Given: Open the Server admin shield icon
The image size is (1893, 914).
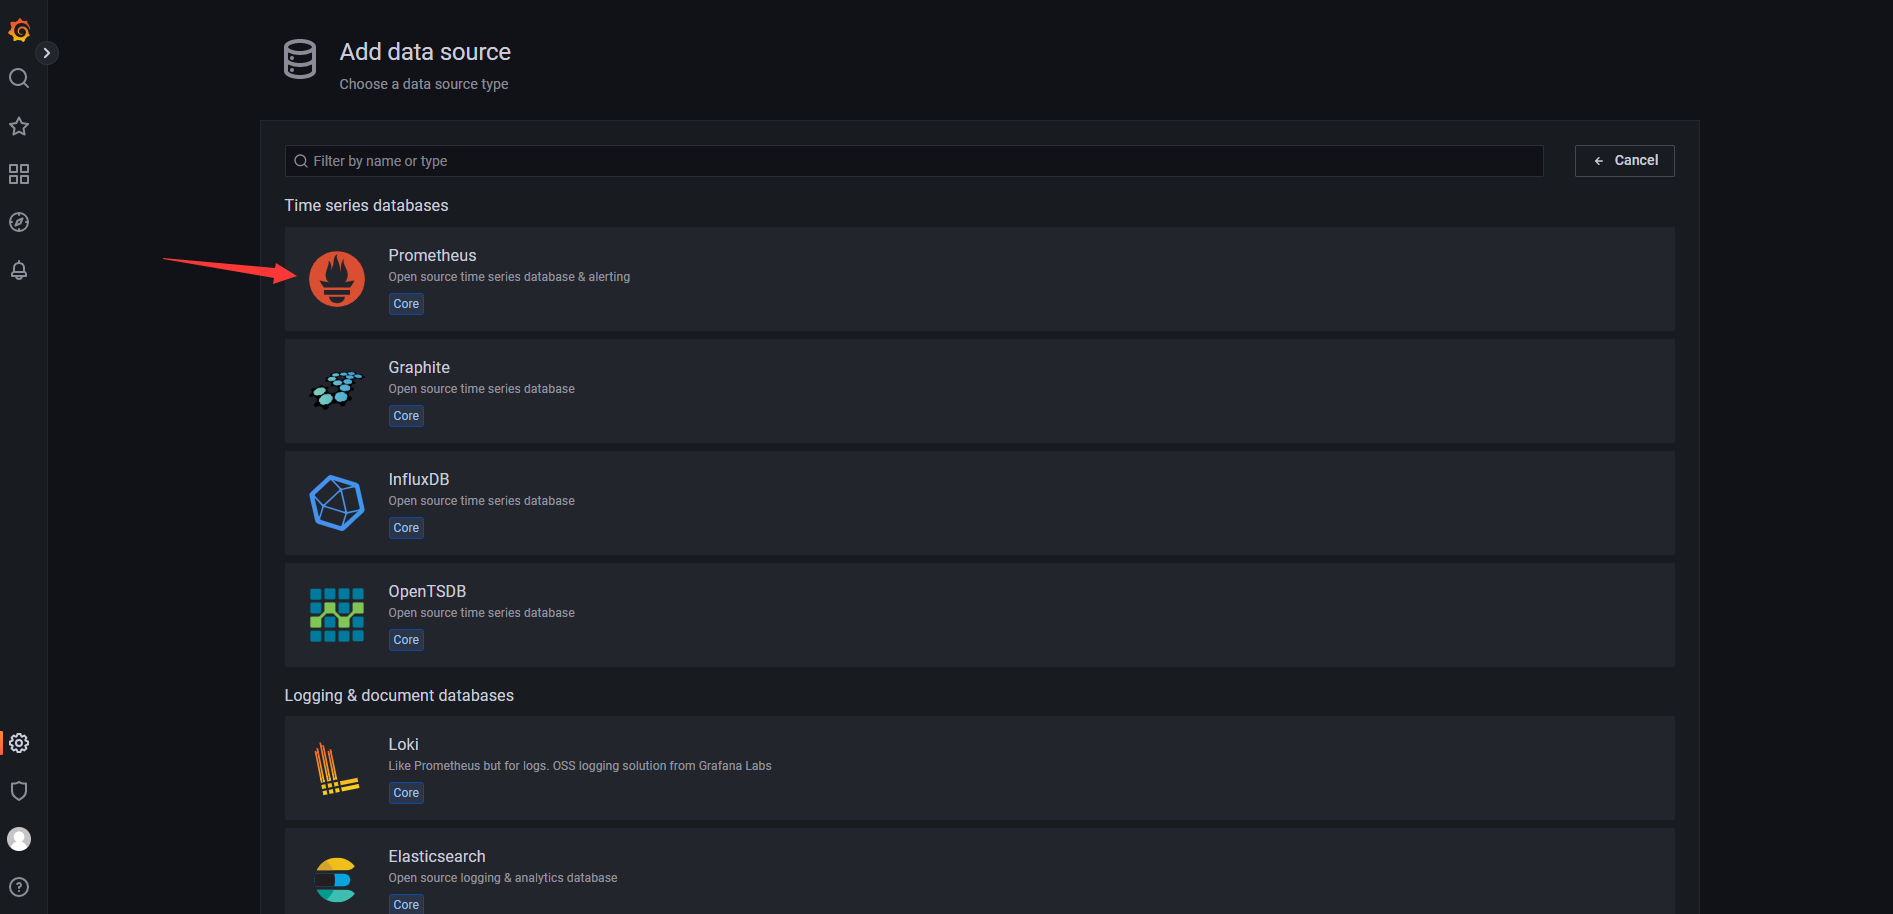Looking at the screenshot, I should click(19, 791).
